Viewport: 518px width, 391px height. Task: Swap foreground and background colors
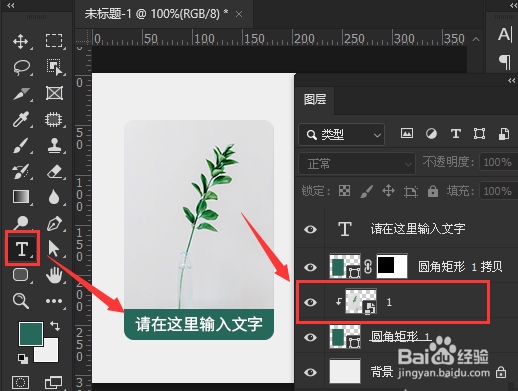tap(55, 325)
